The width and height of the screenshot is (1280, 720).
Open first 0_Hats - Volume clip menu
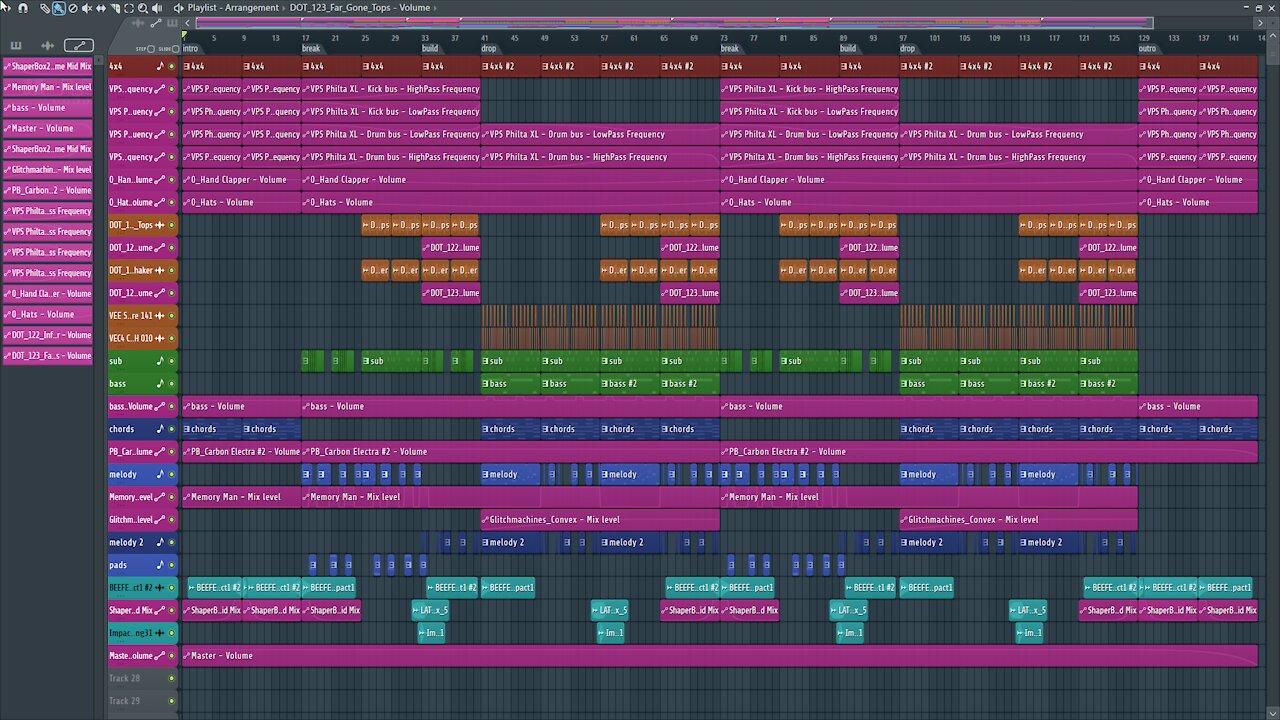187,202
